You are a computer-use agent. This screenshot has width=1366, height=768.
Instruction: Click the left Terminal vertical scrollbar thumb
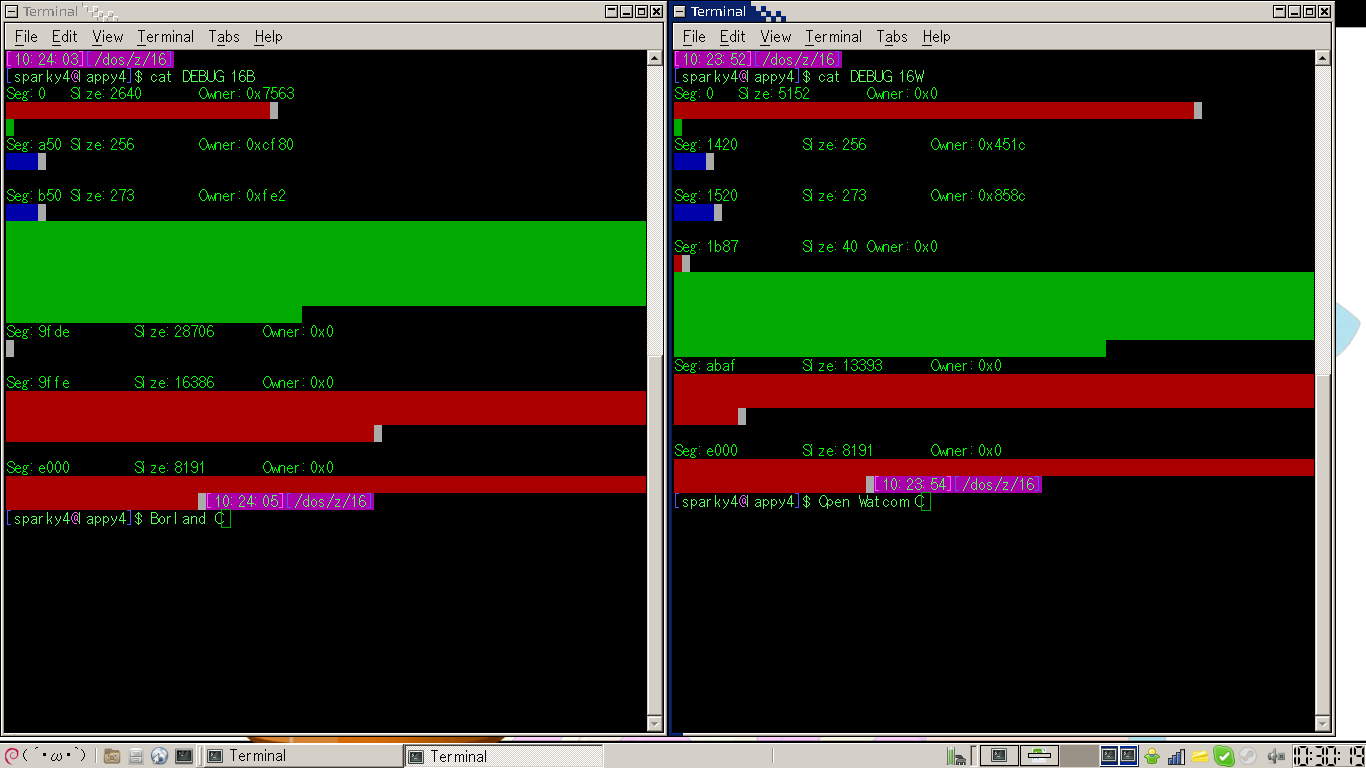click(655, 534)
